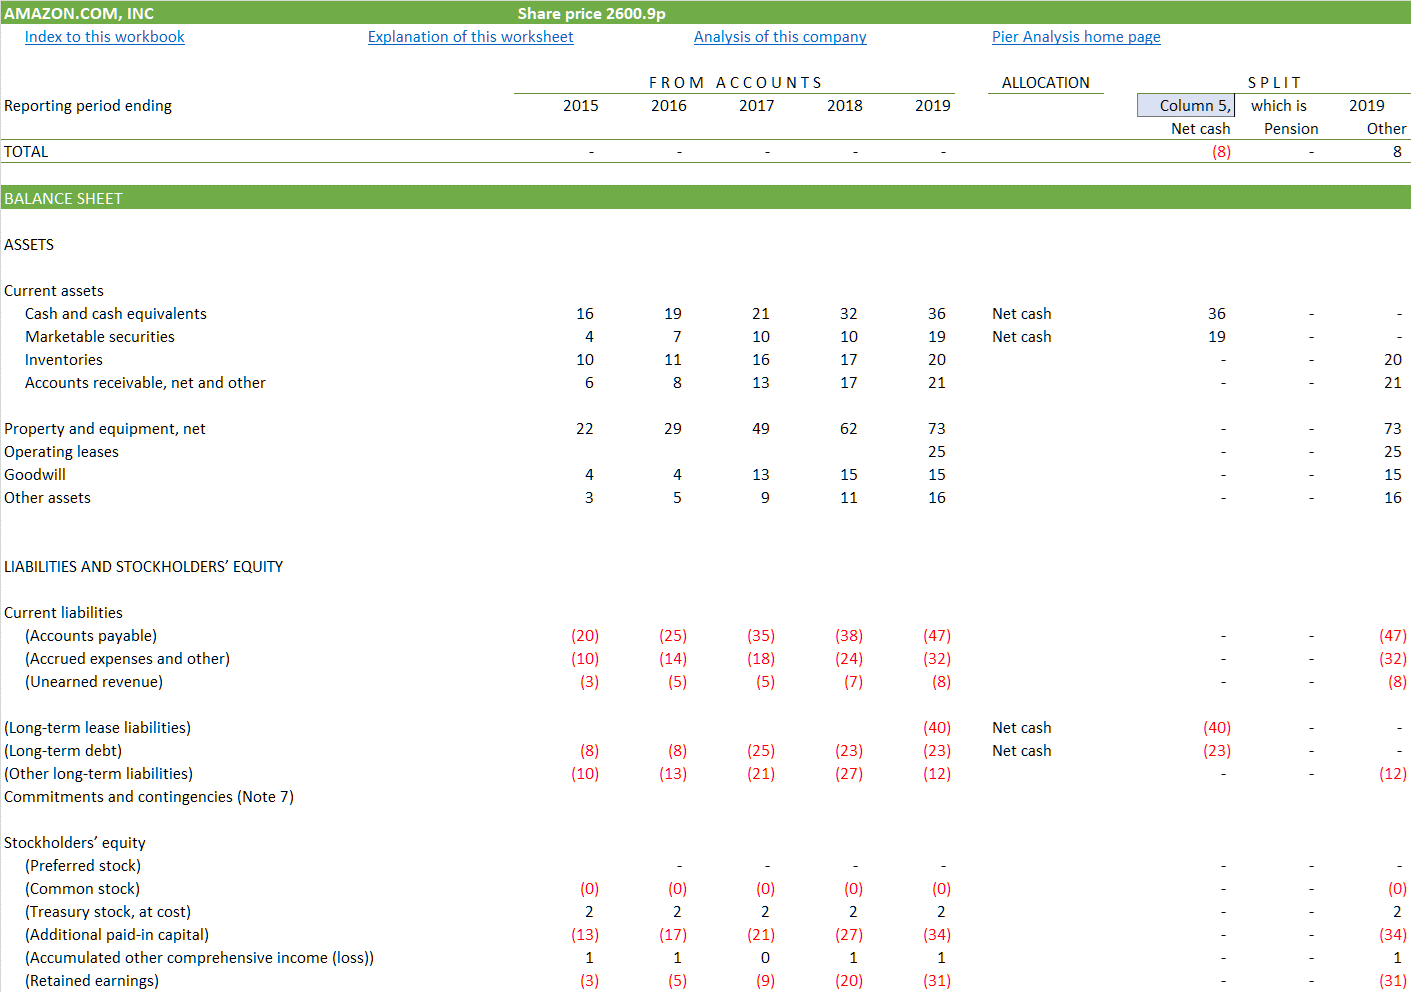The width and height of the screenshot is (1411, 992).
Task: Click 2017 Property and equipment value 49
Action: [760, 429]
